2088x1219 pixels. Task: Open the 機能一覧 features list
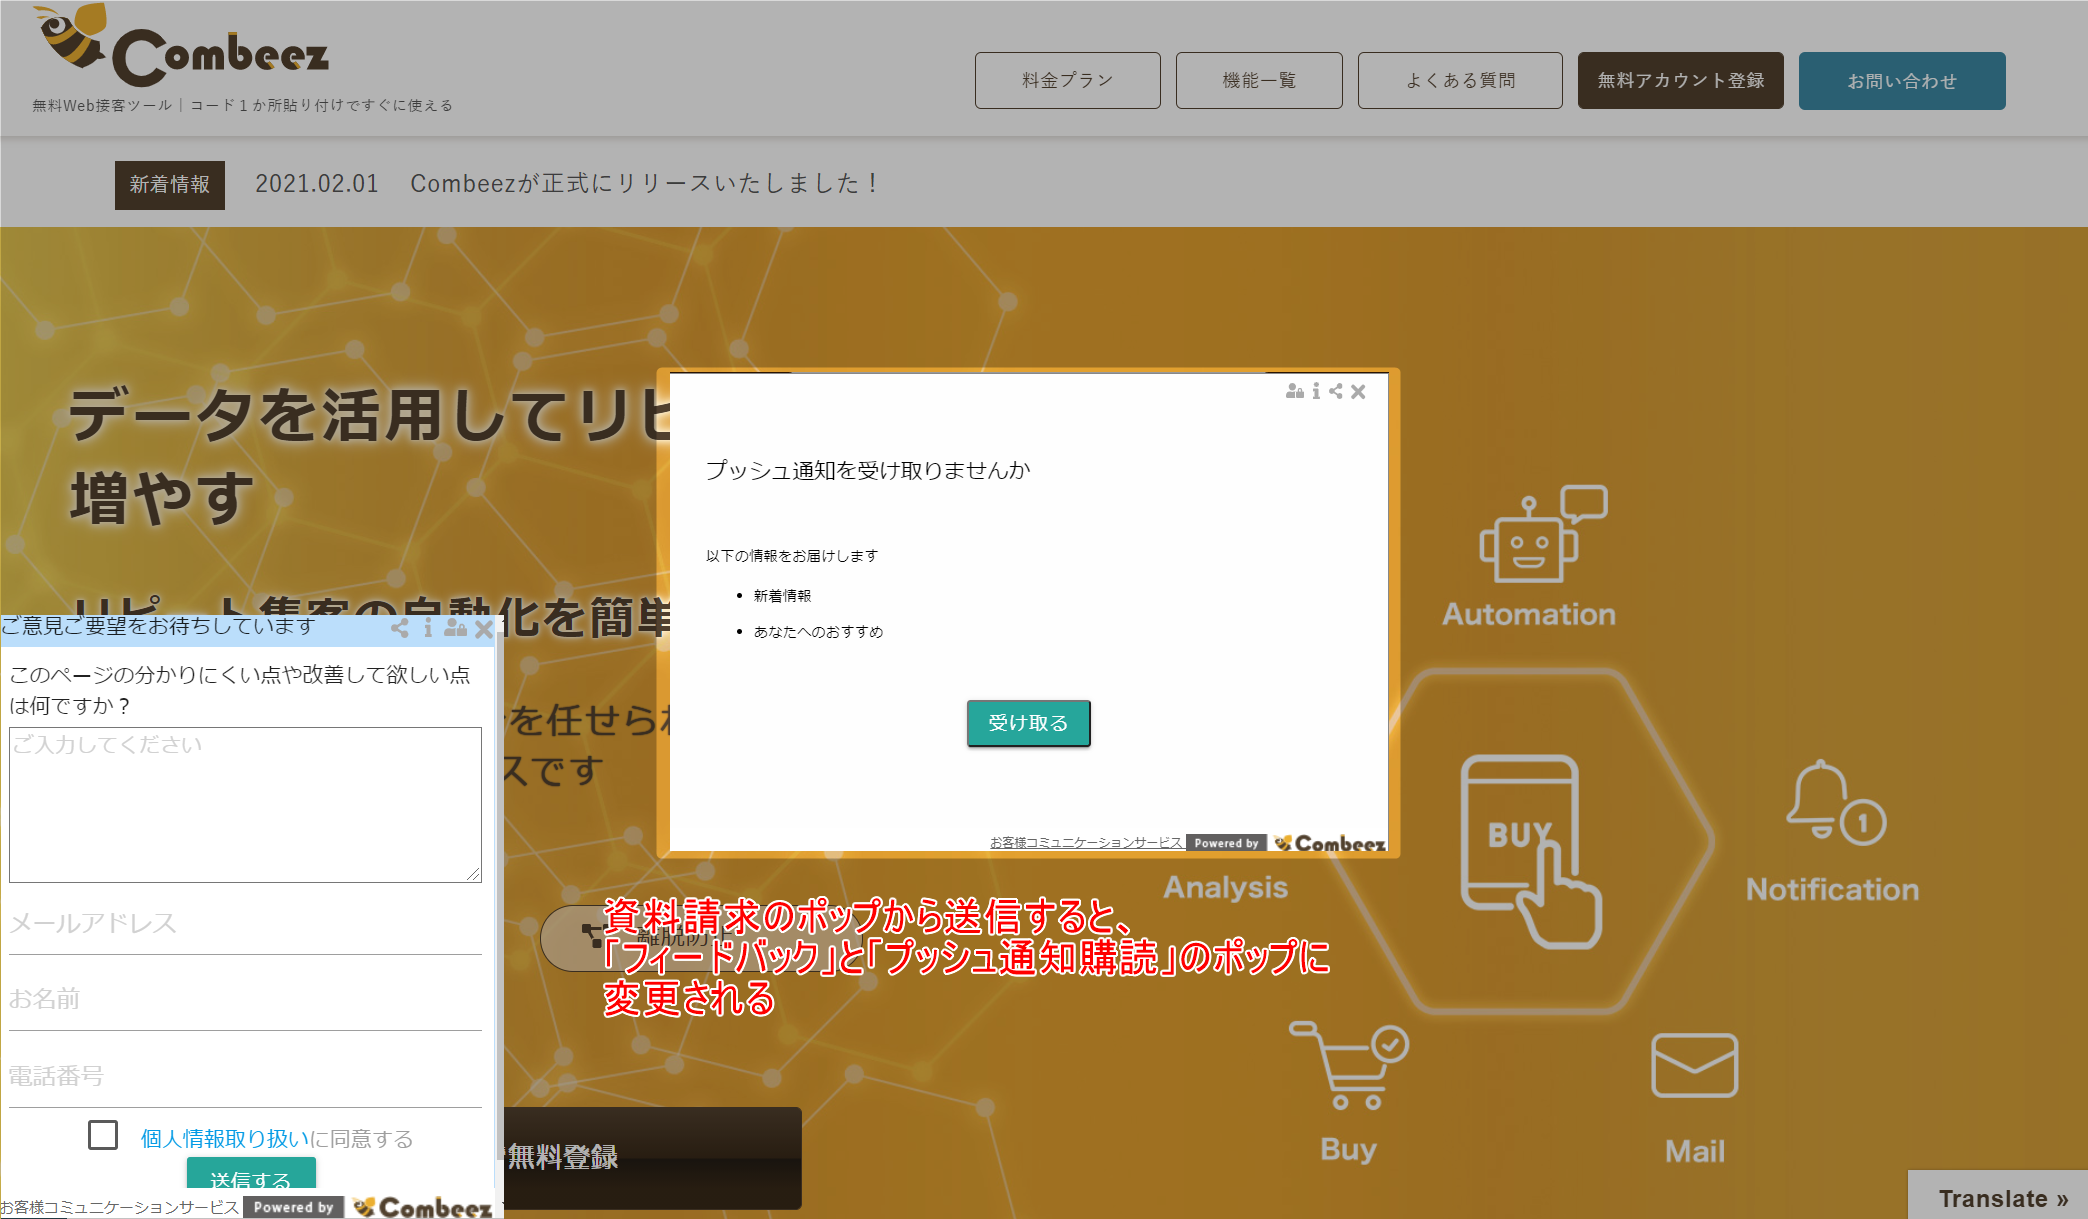click(x=1259, y=80)
